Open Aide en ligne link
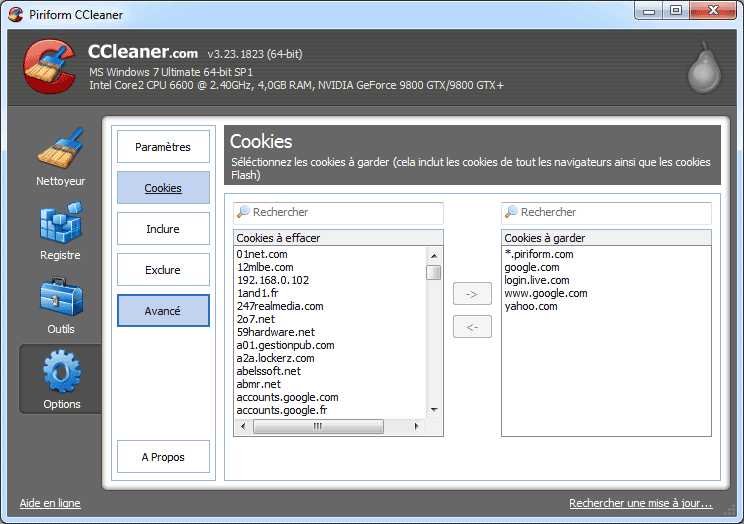This screenshot has width=744, height=524. click(x=50, y=503)
